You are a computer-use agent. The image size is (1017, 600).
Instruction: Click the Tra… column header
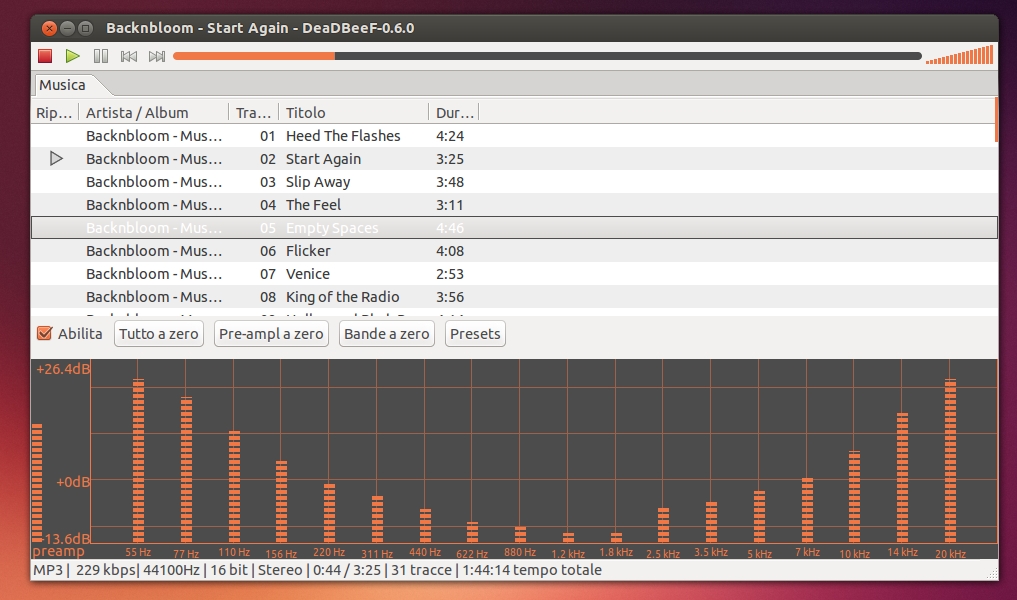[x=254, y=113]
